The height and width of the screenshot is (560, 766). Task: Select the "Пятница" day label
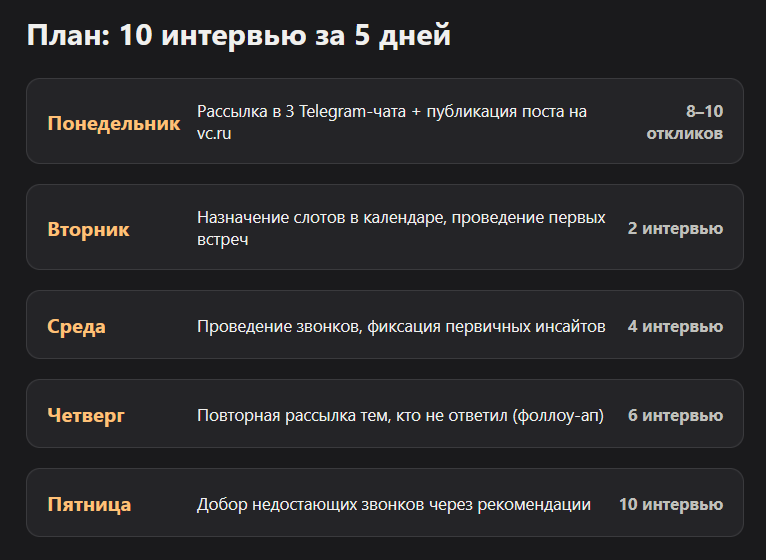click(89, 504)
